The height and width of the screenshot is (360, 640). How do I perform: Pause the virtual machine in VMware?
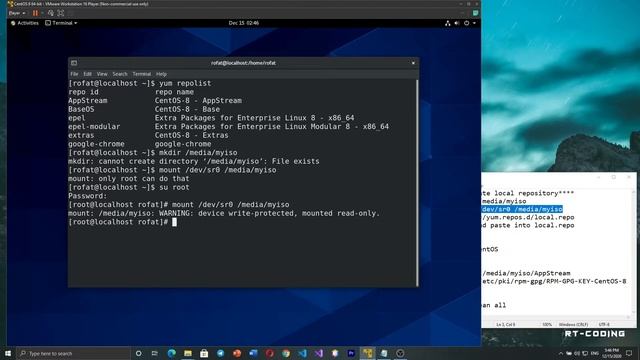[35, 13]
